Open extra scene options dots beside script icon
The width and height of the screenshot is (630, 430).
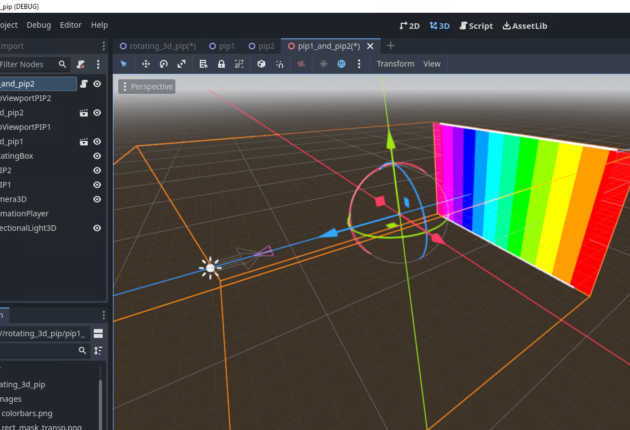point(98,64)
